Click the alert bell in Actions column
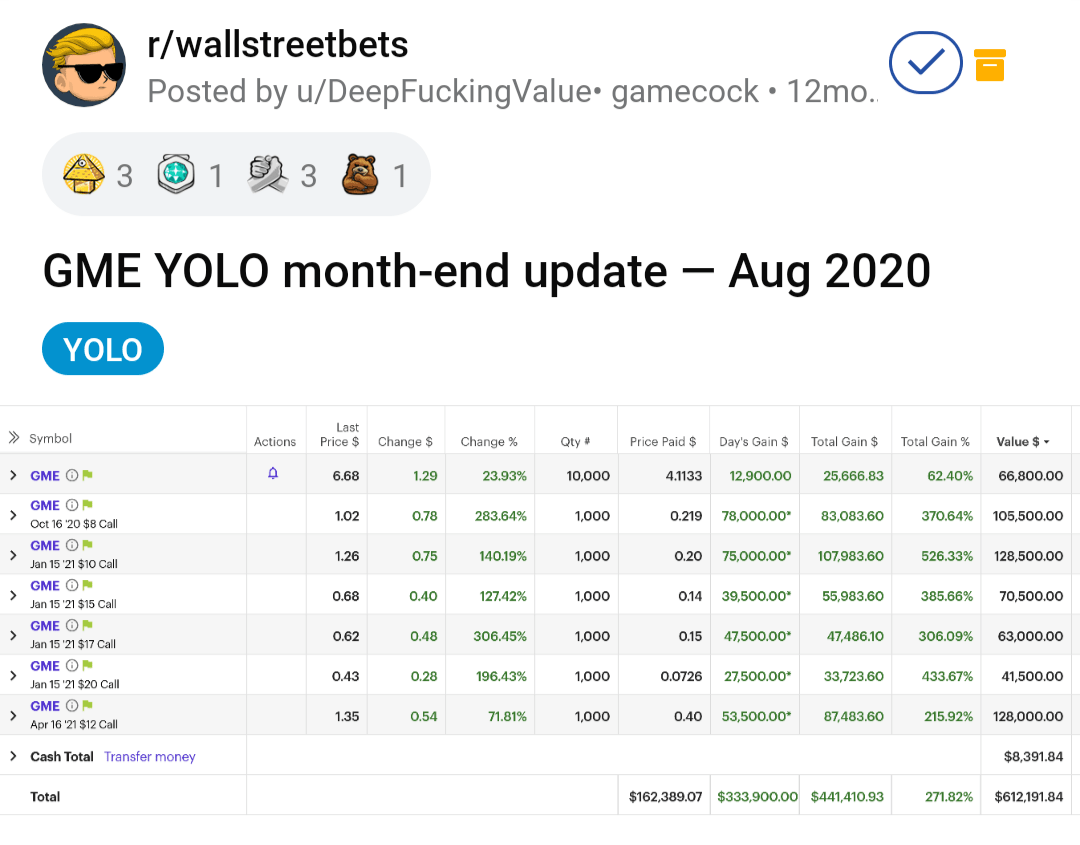 [273, 473]
